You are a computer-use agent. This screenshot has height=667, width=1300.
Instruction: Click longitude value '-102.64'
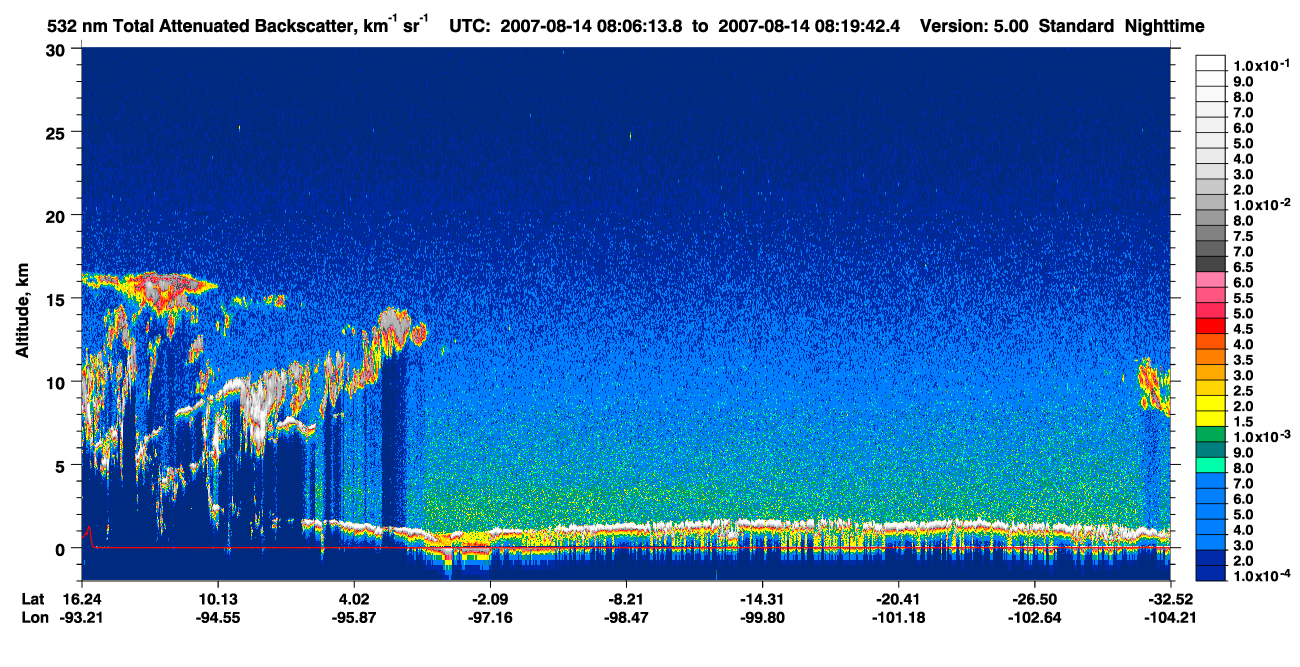pyautogui.click(x=1035, y=617)
